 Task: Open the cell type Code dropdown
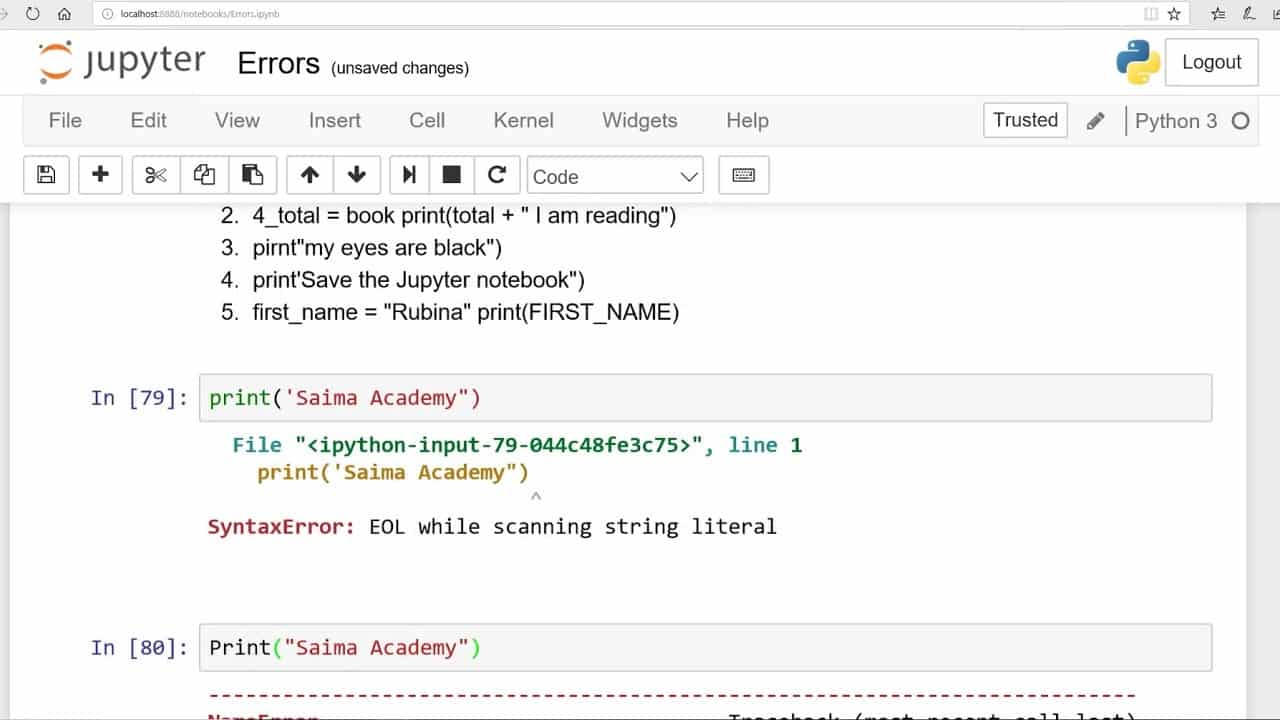615,176
